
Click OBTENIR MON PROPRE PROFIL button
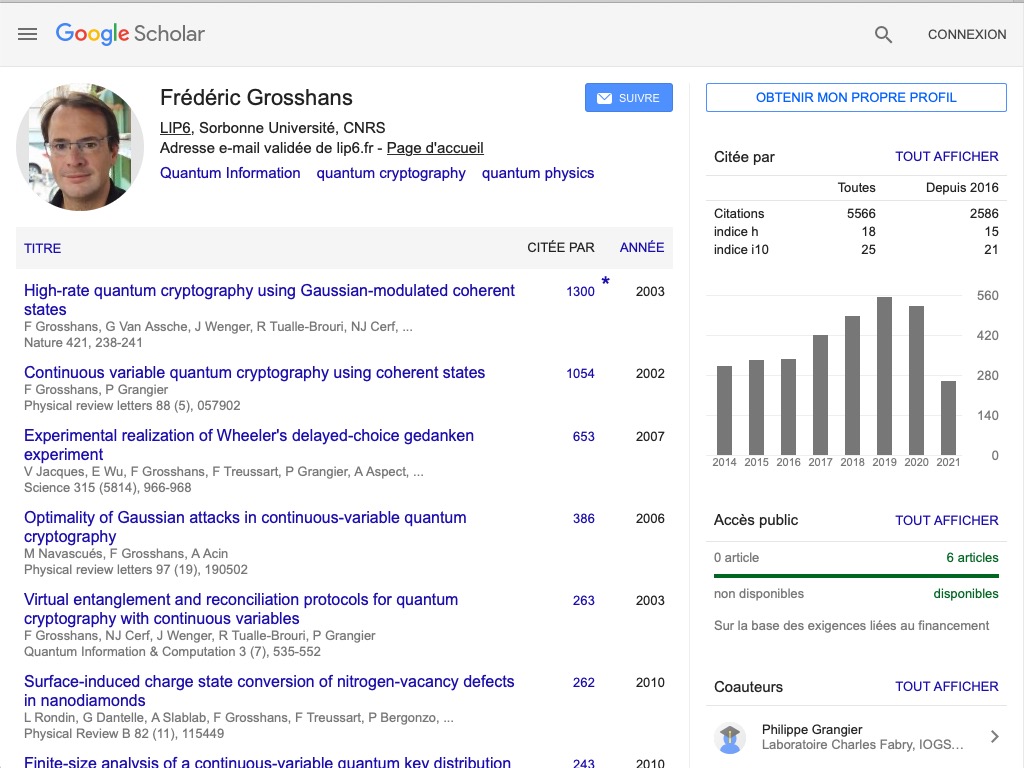point(856,97)
